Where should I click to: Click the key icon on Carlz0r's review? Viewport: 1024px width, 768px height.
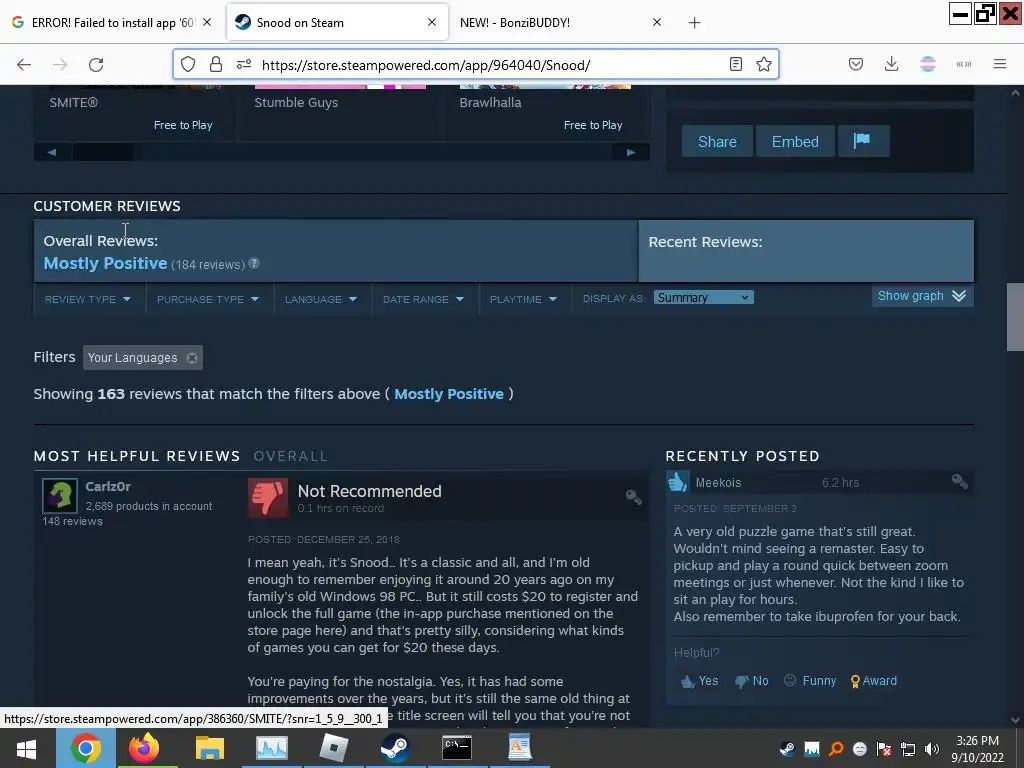(633, 497)
